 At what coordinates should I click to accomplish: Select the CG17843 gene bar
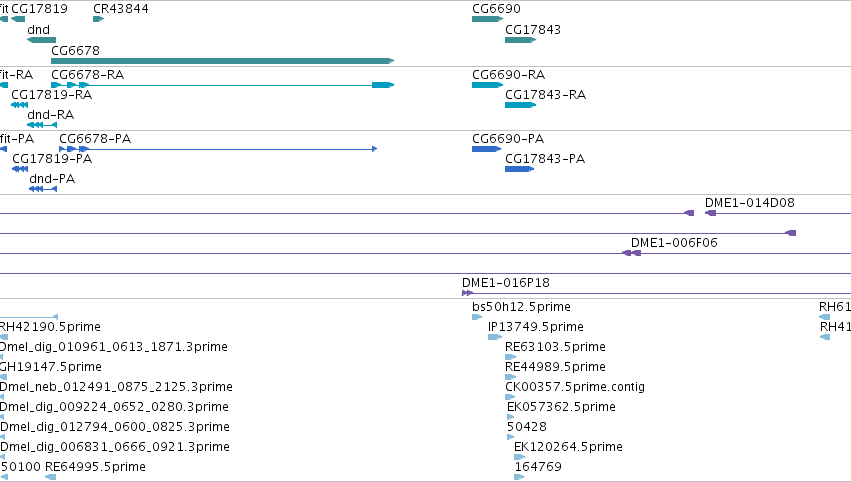(520, 40)
